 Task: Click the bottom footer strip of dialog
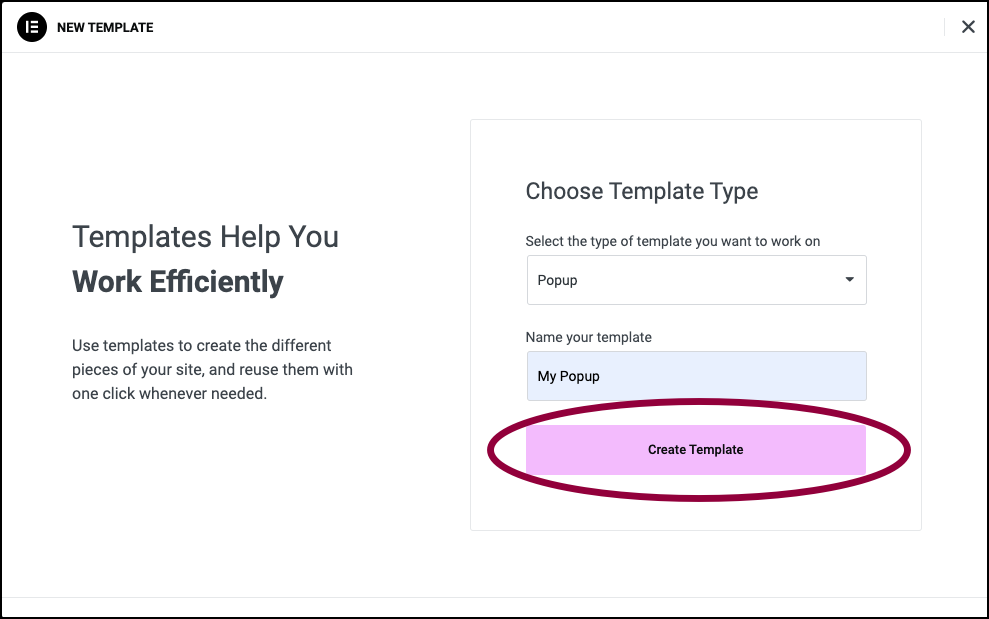pyautogui.click(x=494, y=607)
